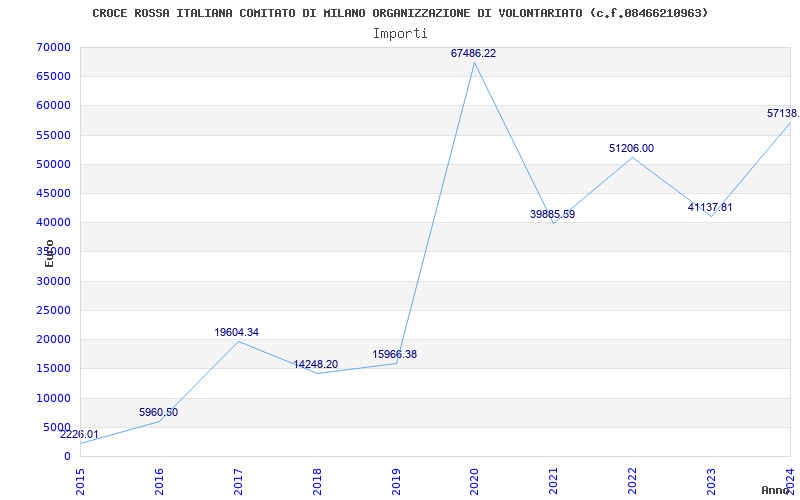Click the data label 2226.01
Viewport: 800px width, 500px height.
(79, 434)
